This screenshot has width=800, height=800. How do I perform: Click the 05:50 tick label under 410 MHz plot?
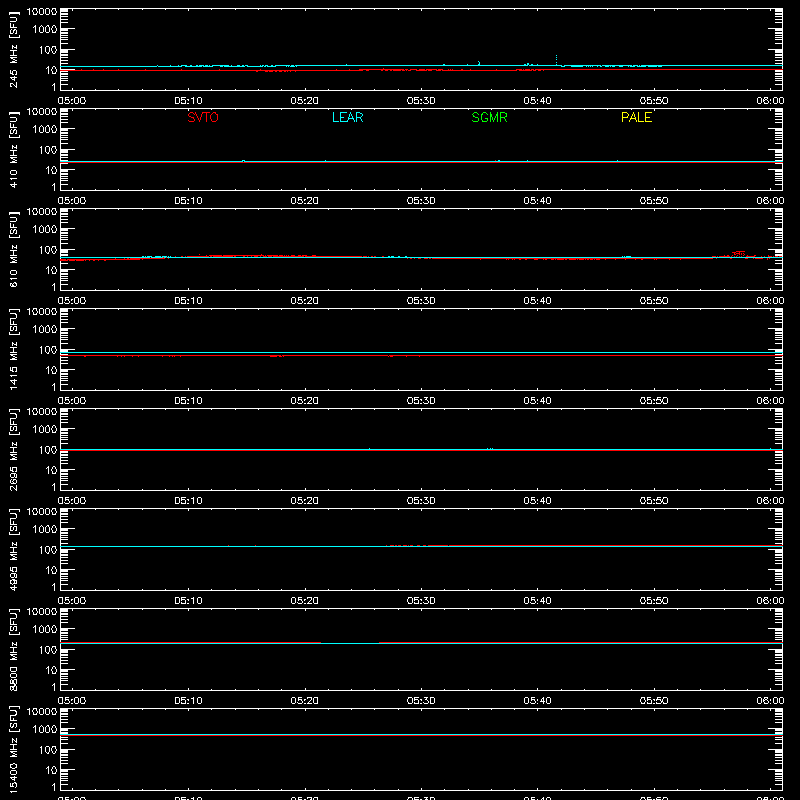pos(654,201)
